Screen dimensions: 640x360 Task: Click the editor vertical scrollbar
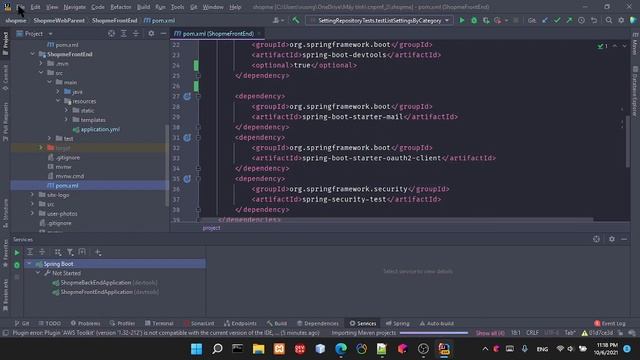coord(627,141)
